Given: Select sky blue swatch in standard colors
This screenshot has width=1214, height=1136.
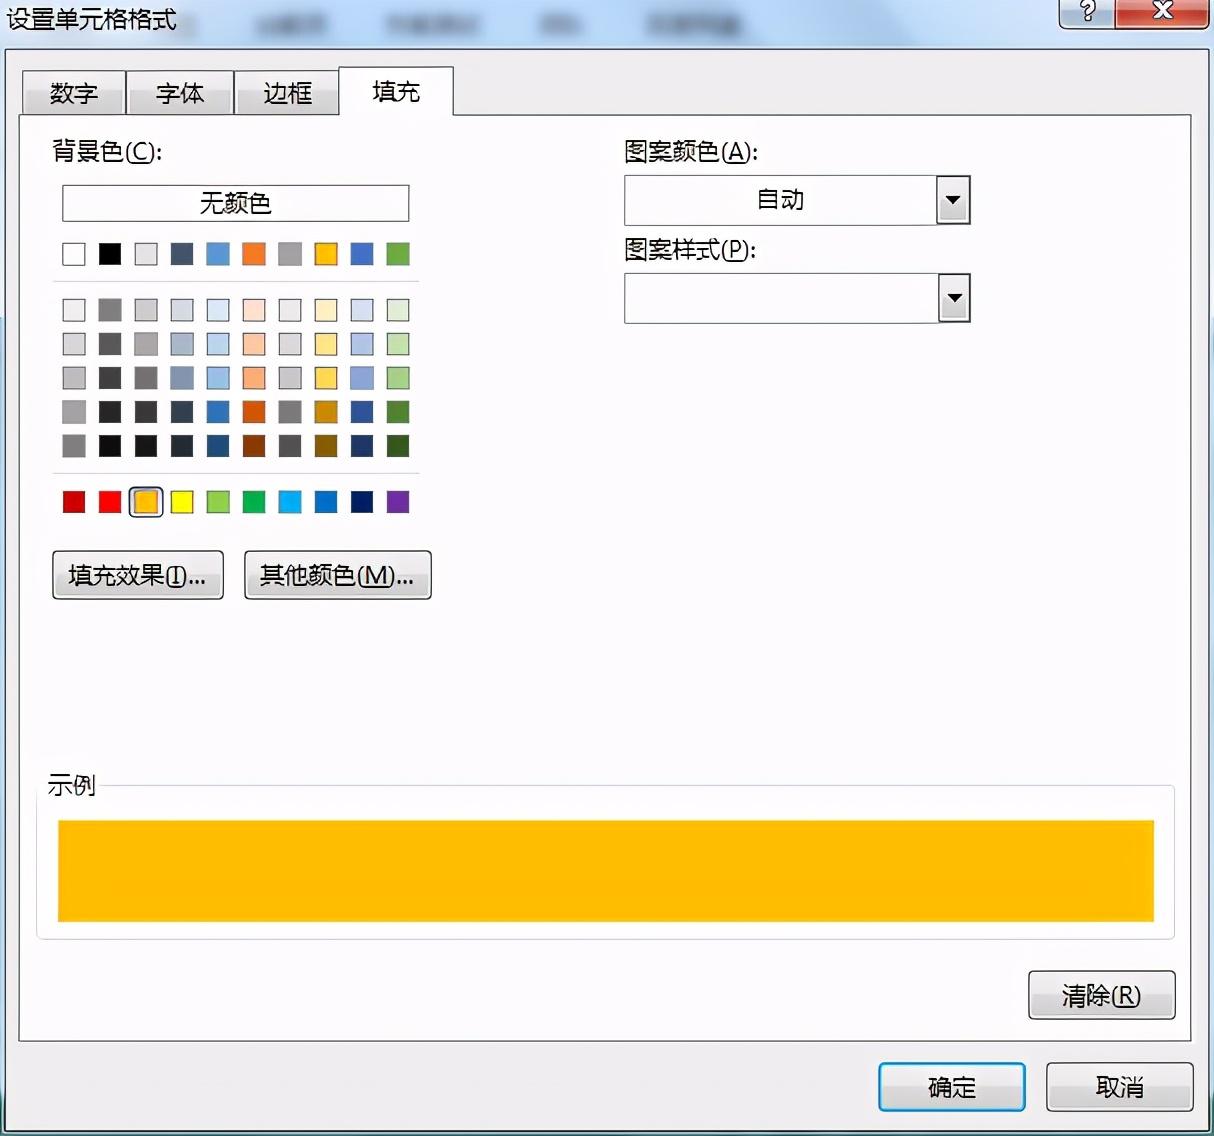Looking at the screenshot, I should point(290,502).
